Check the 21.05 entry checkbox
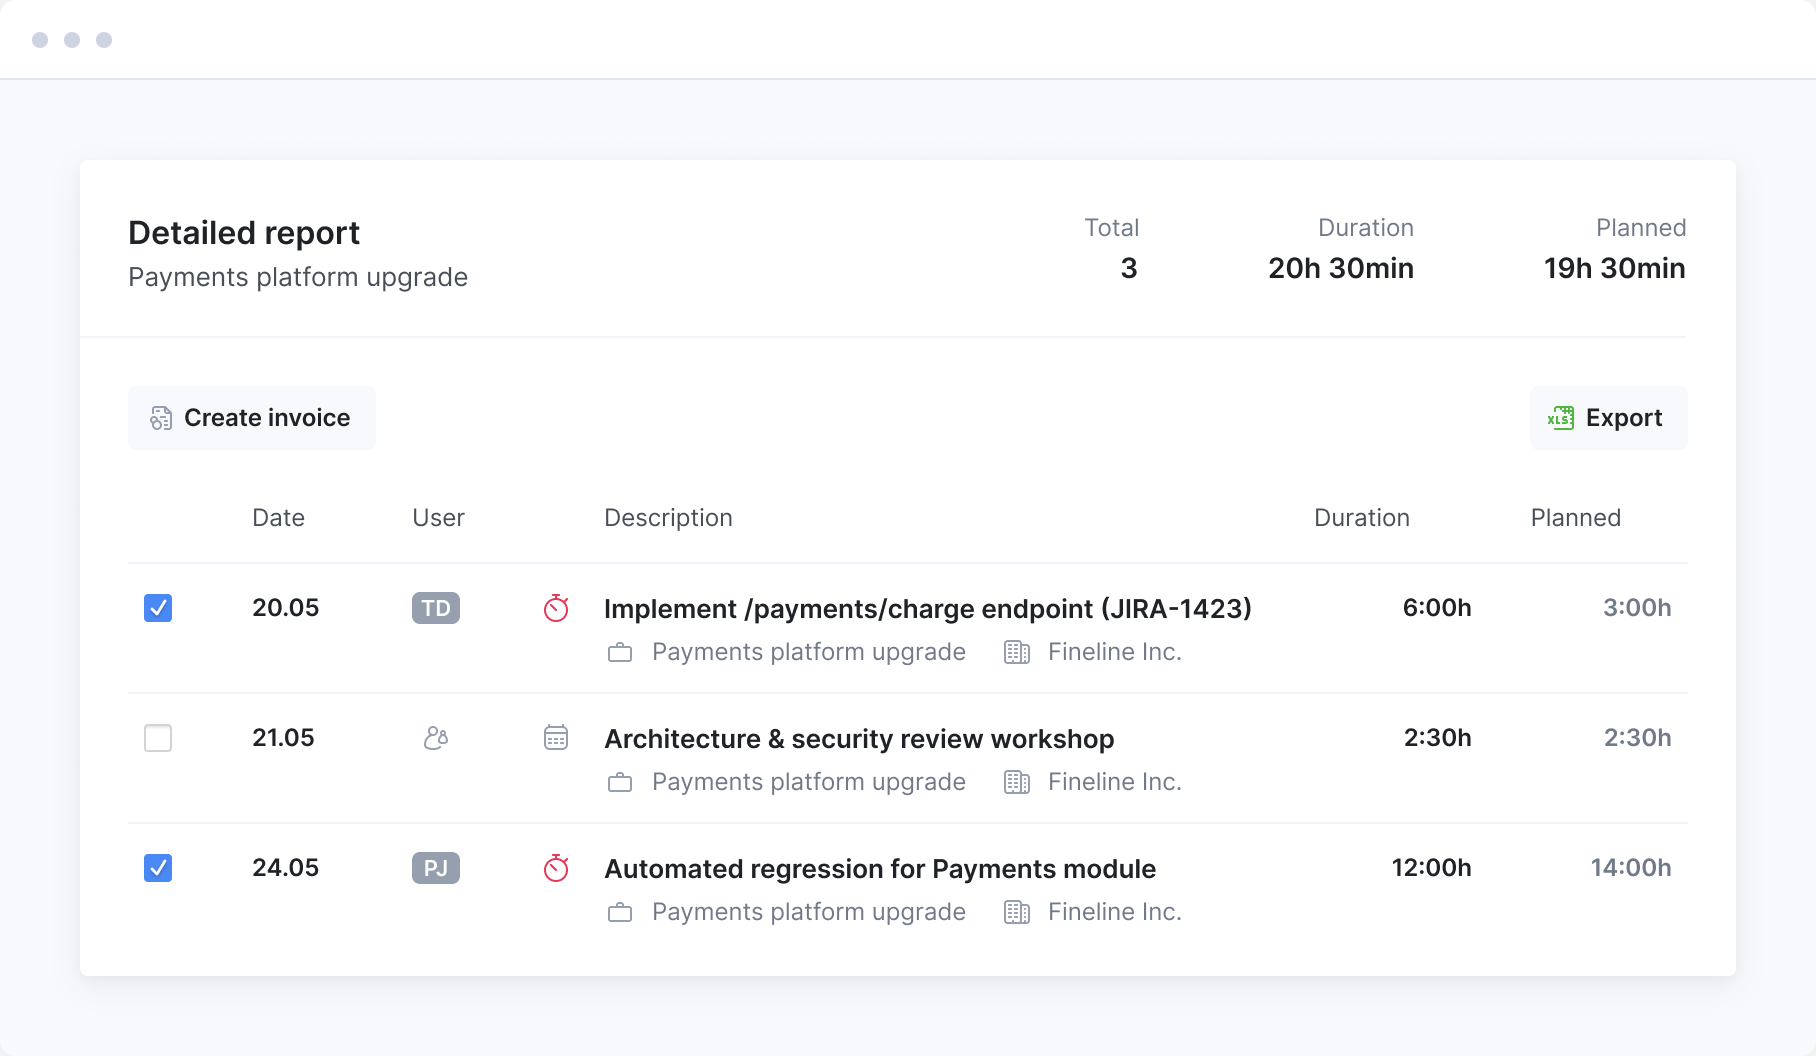 pos(158,738)
